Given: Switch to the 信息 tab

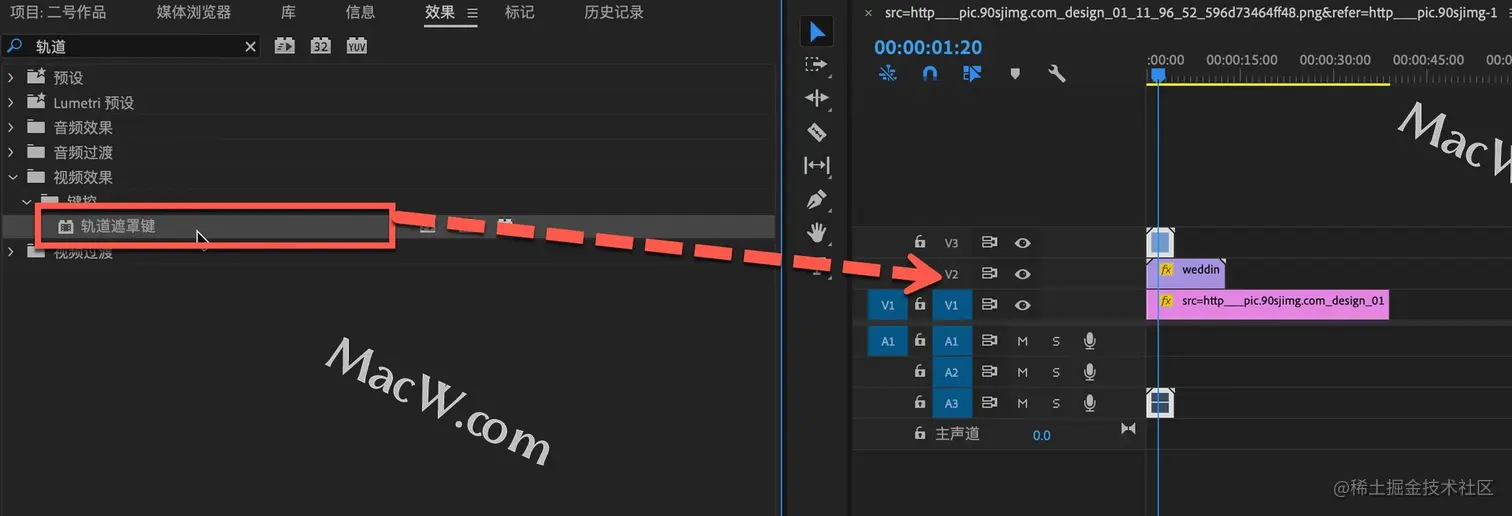Looking at the screenshot, I should (x=360, y=13).
